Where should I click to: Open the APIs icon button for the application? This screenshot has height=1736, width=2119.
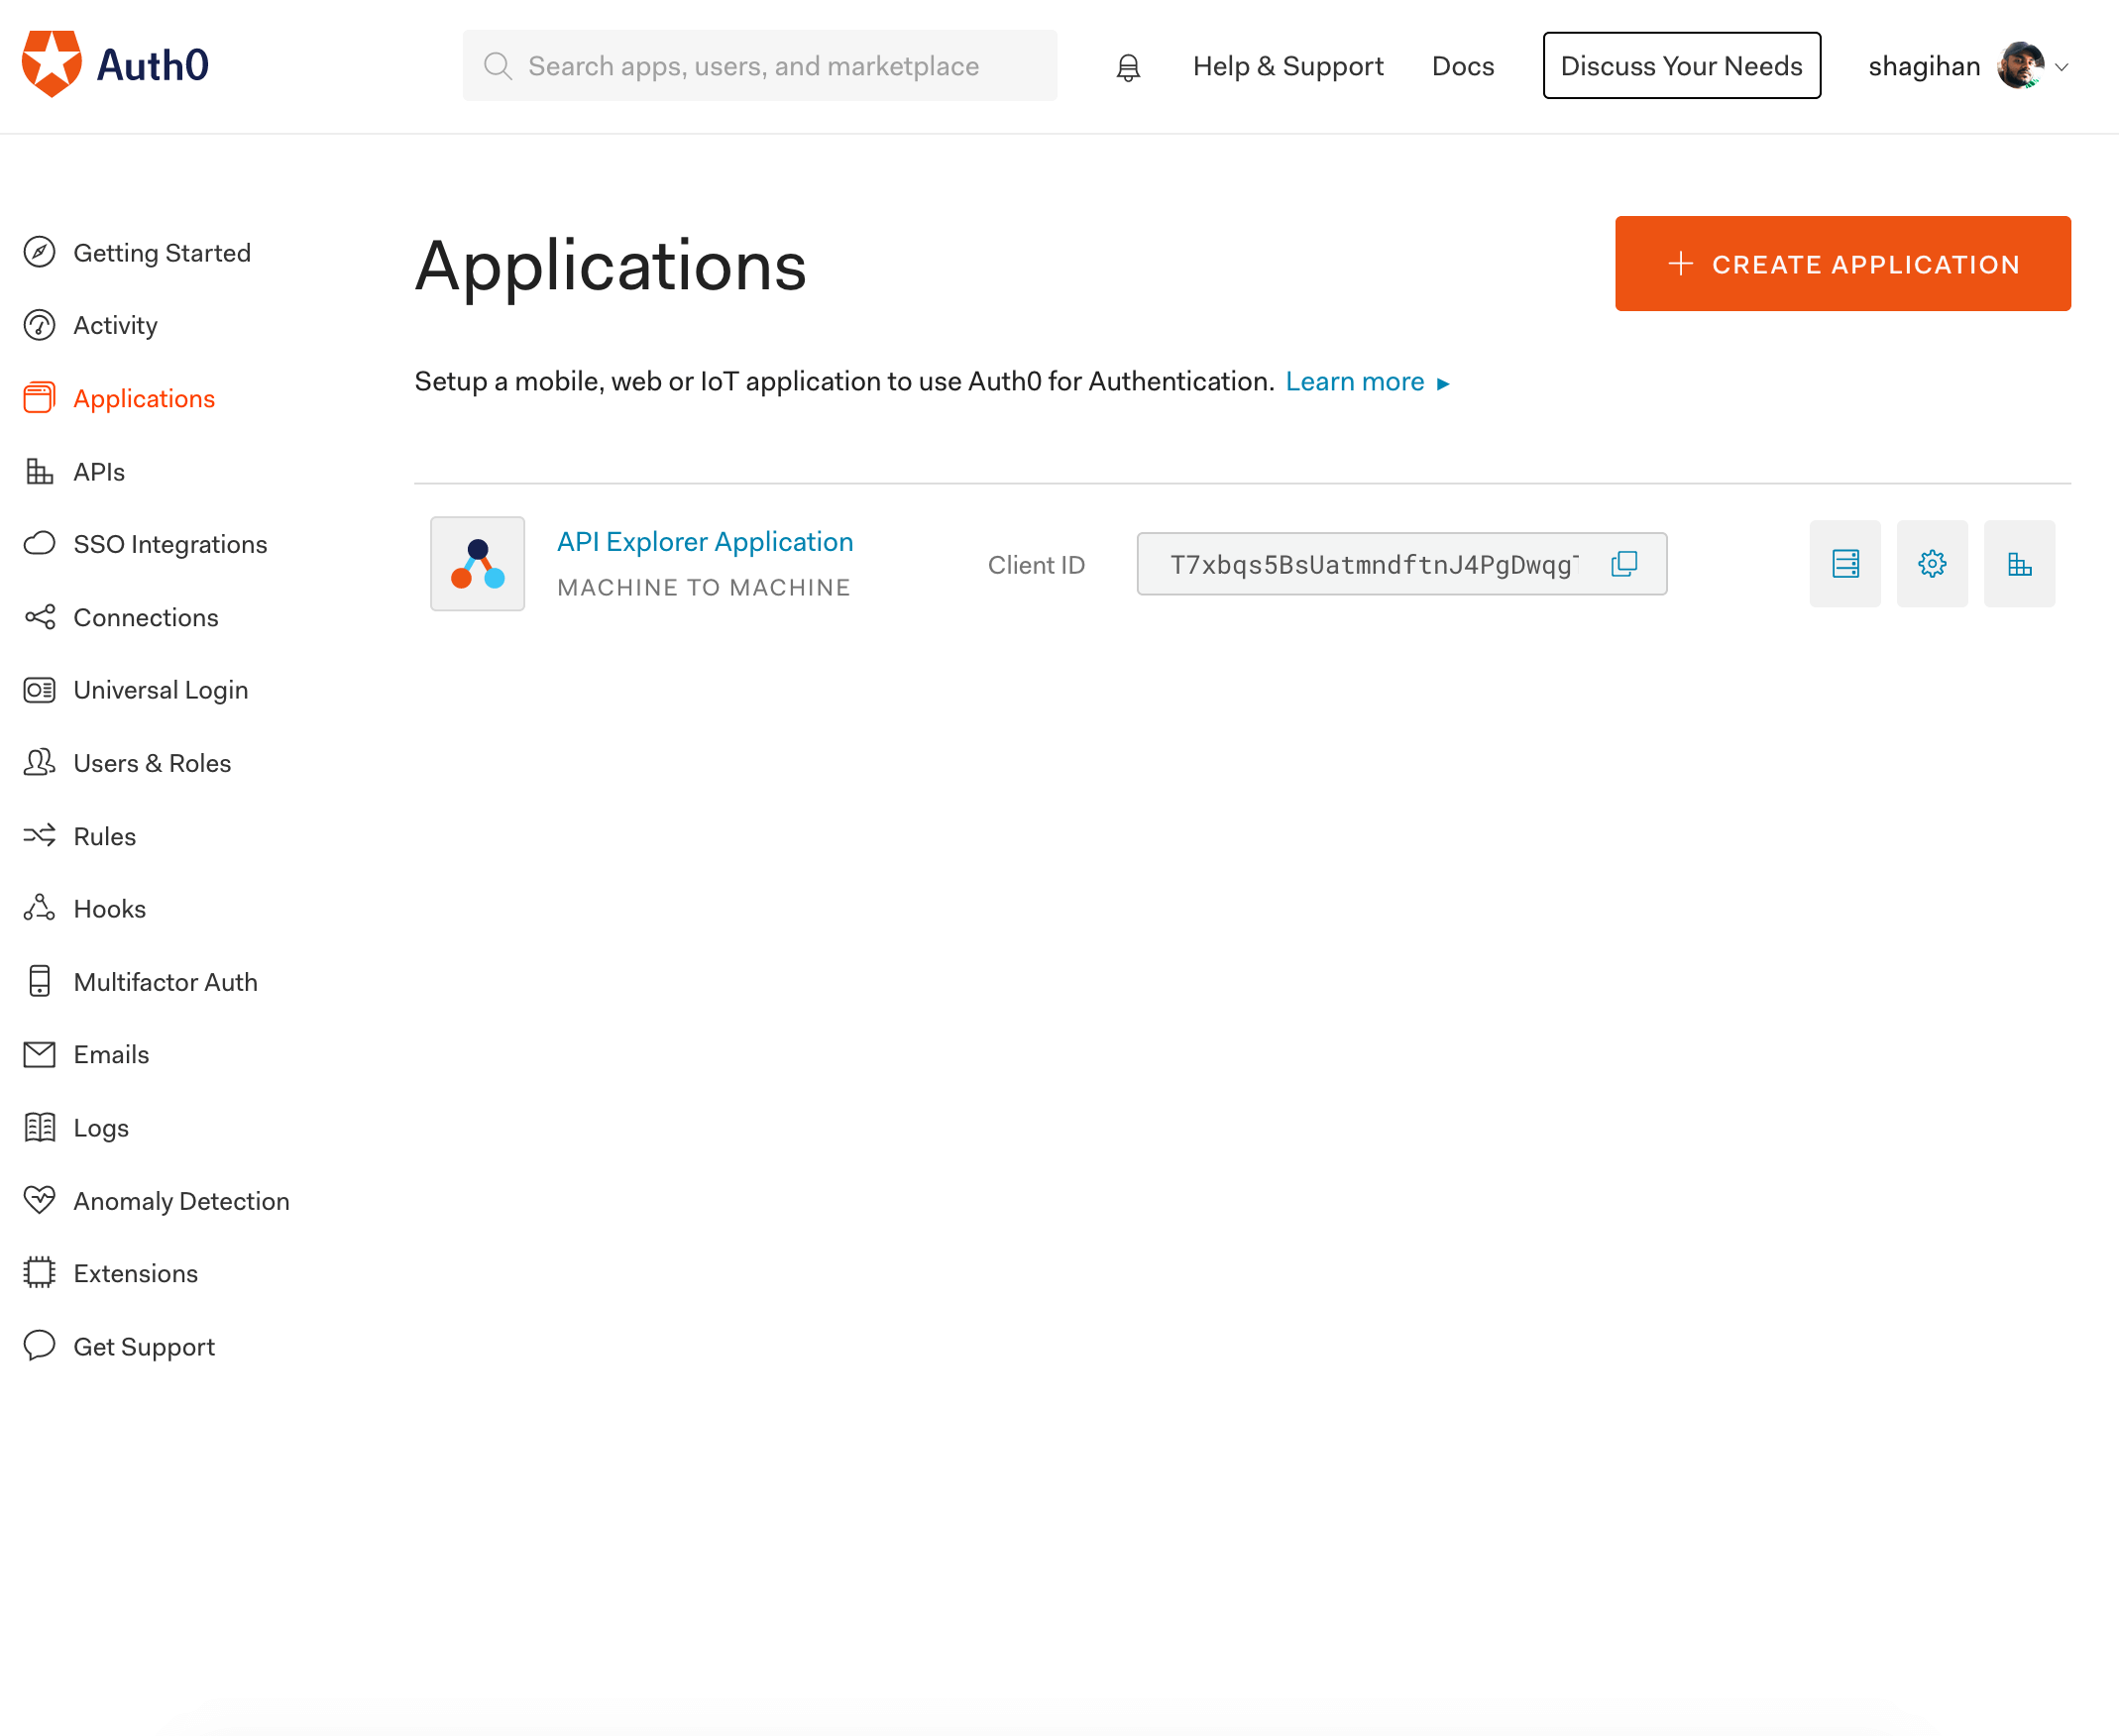pyautogui.click(x=2019, y=564)
